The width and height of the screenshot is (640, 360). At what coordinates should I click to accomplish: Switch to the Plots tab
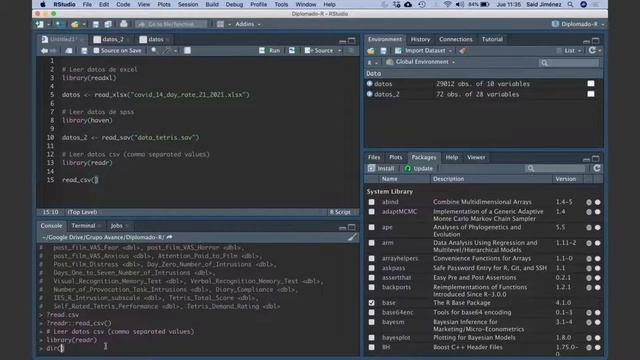pyautogui.click(x=396, y=158)
